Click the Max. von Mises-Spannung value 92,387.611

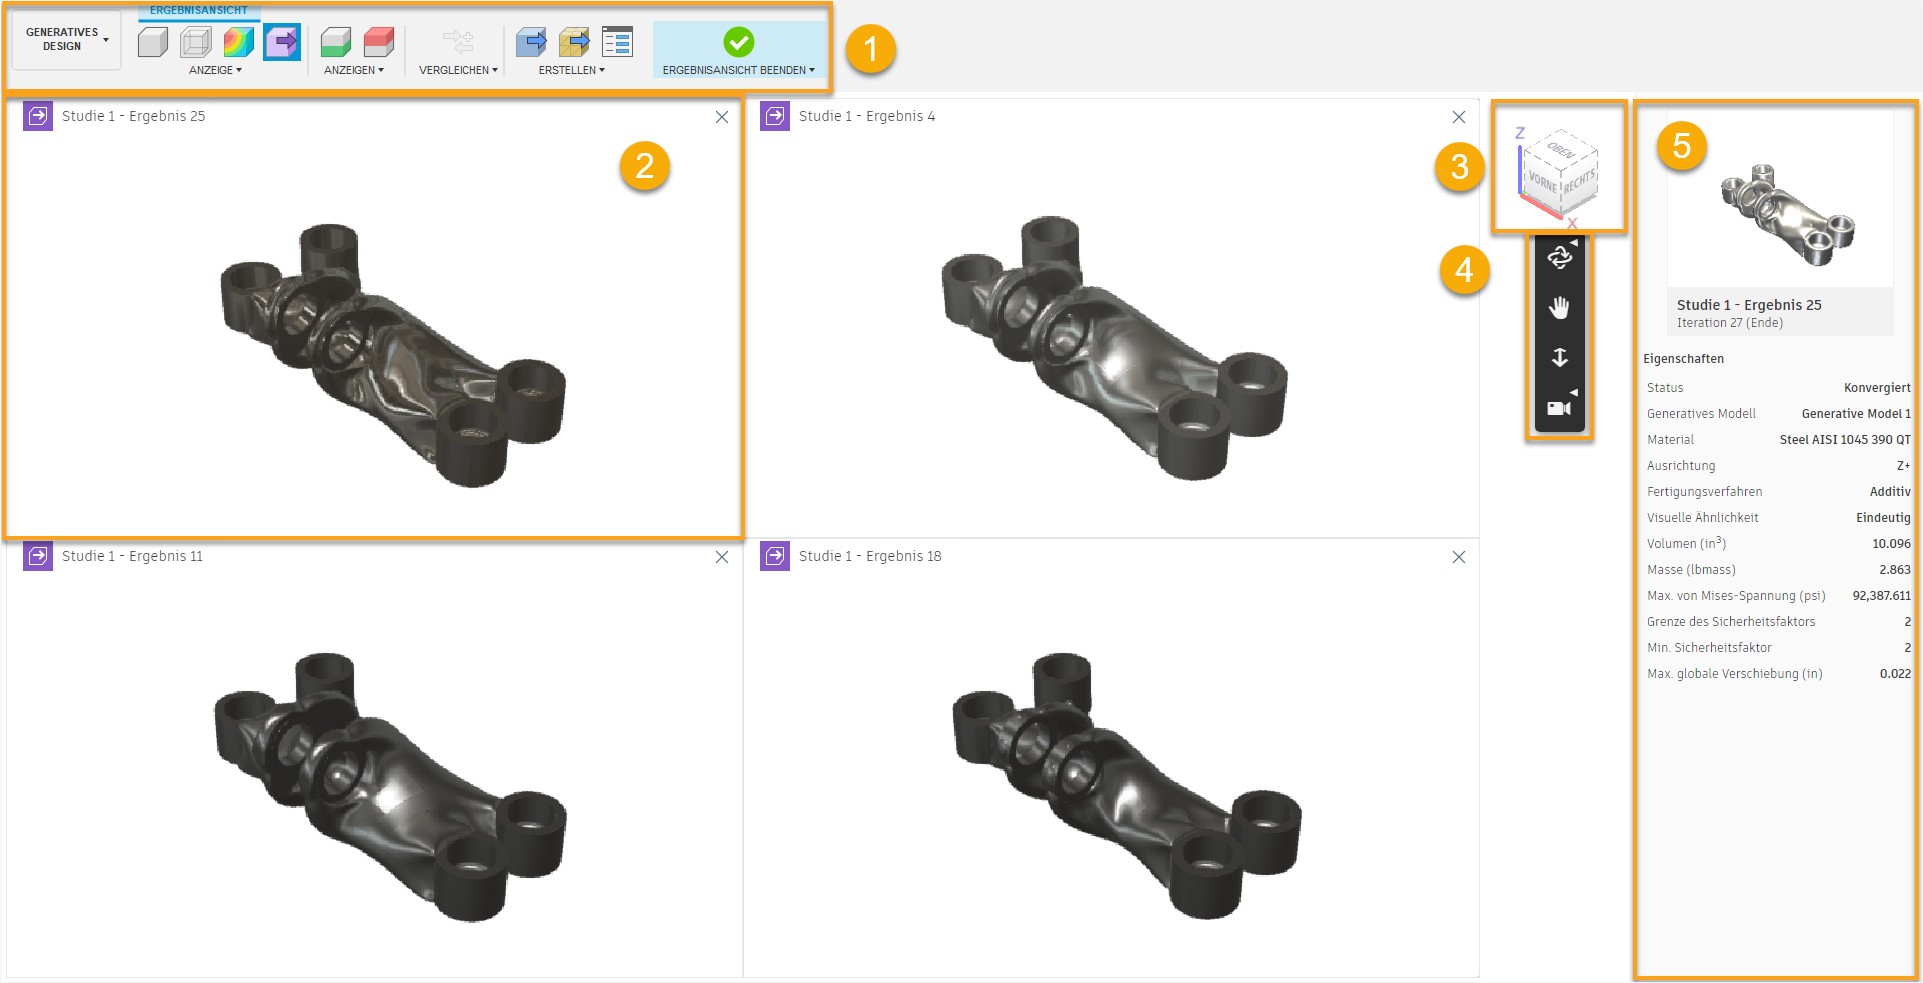1881,596
